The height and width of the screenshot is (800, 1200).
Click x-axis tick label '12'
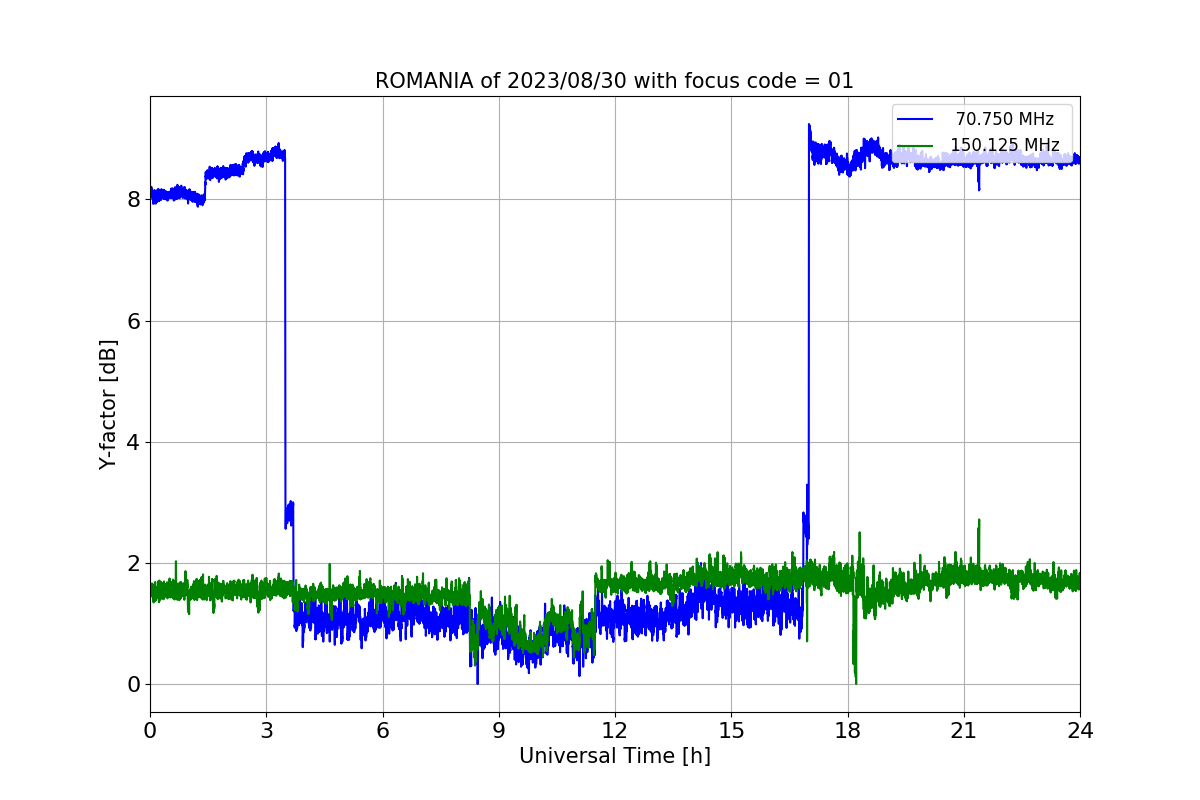point(615,730)
